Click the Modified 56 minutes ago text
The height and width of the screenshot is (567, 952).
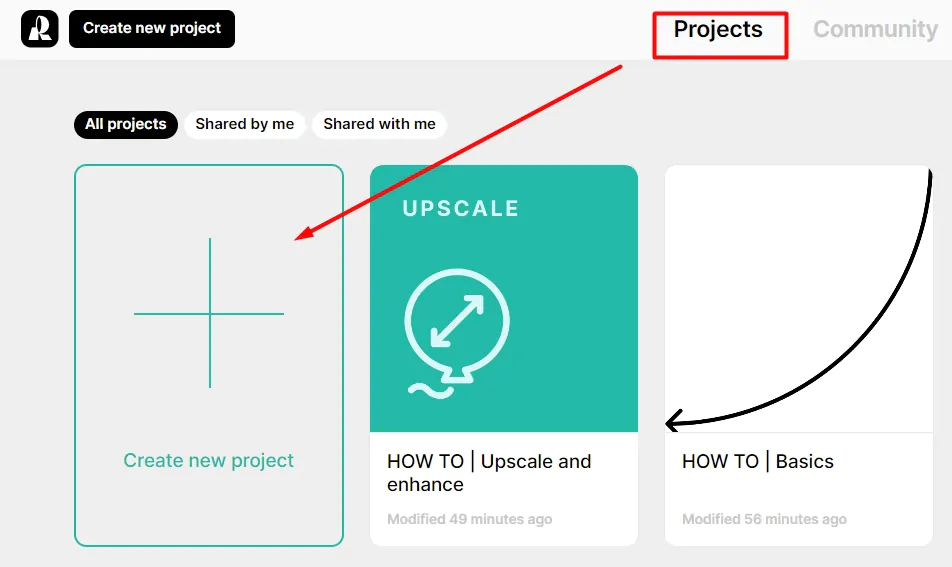click(764, 519)
